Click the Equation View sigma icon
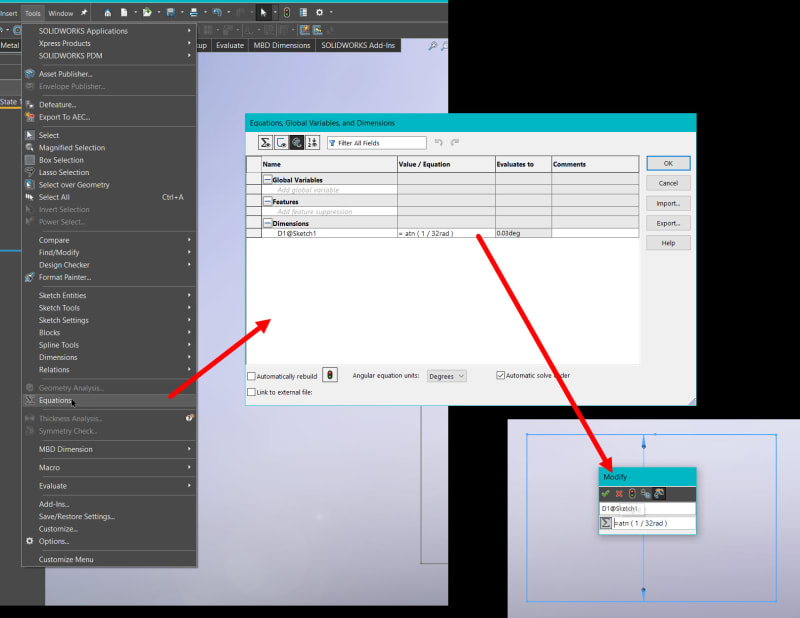The image size is (800, 618). 265,143
